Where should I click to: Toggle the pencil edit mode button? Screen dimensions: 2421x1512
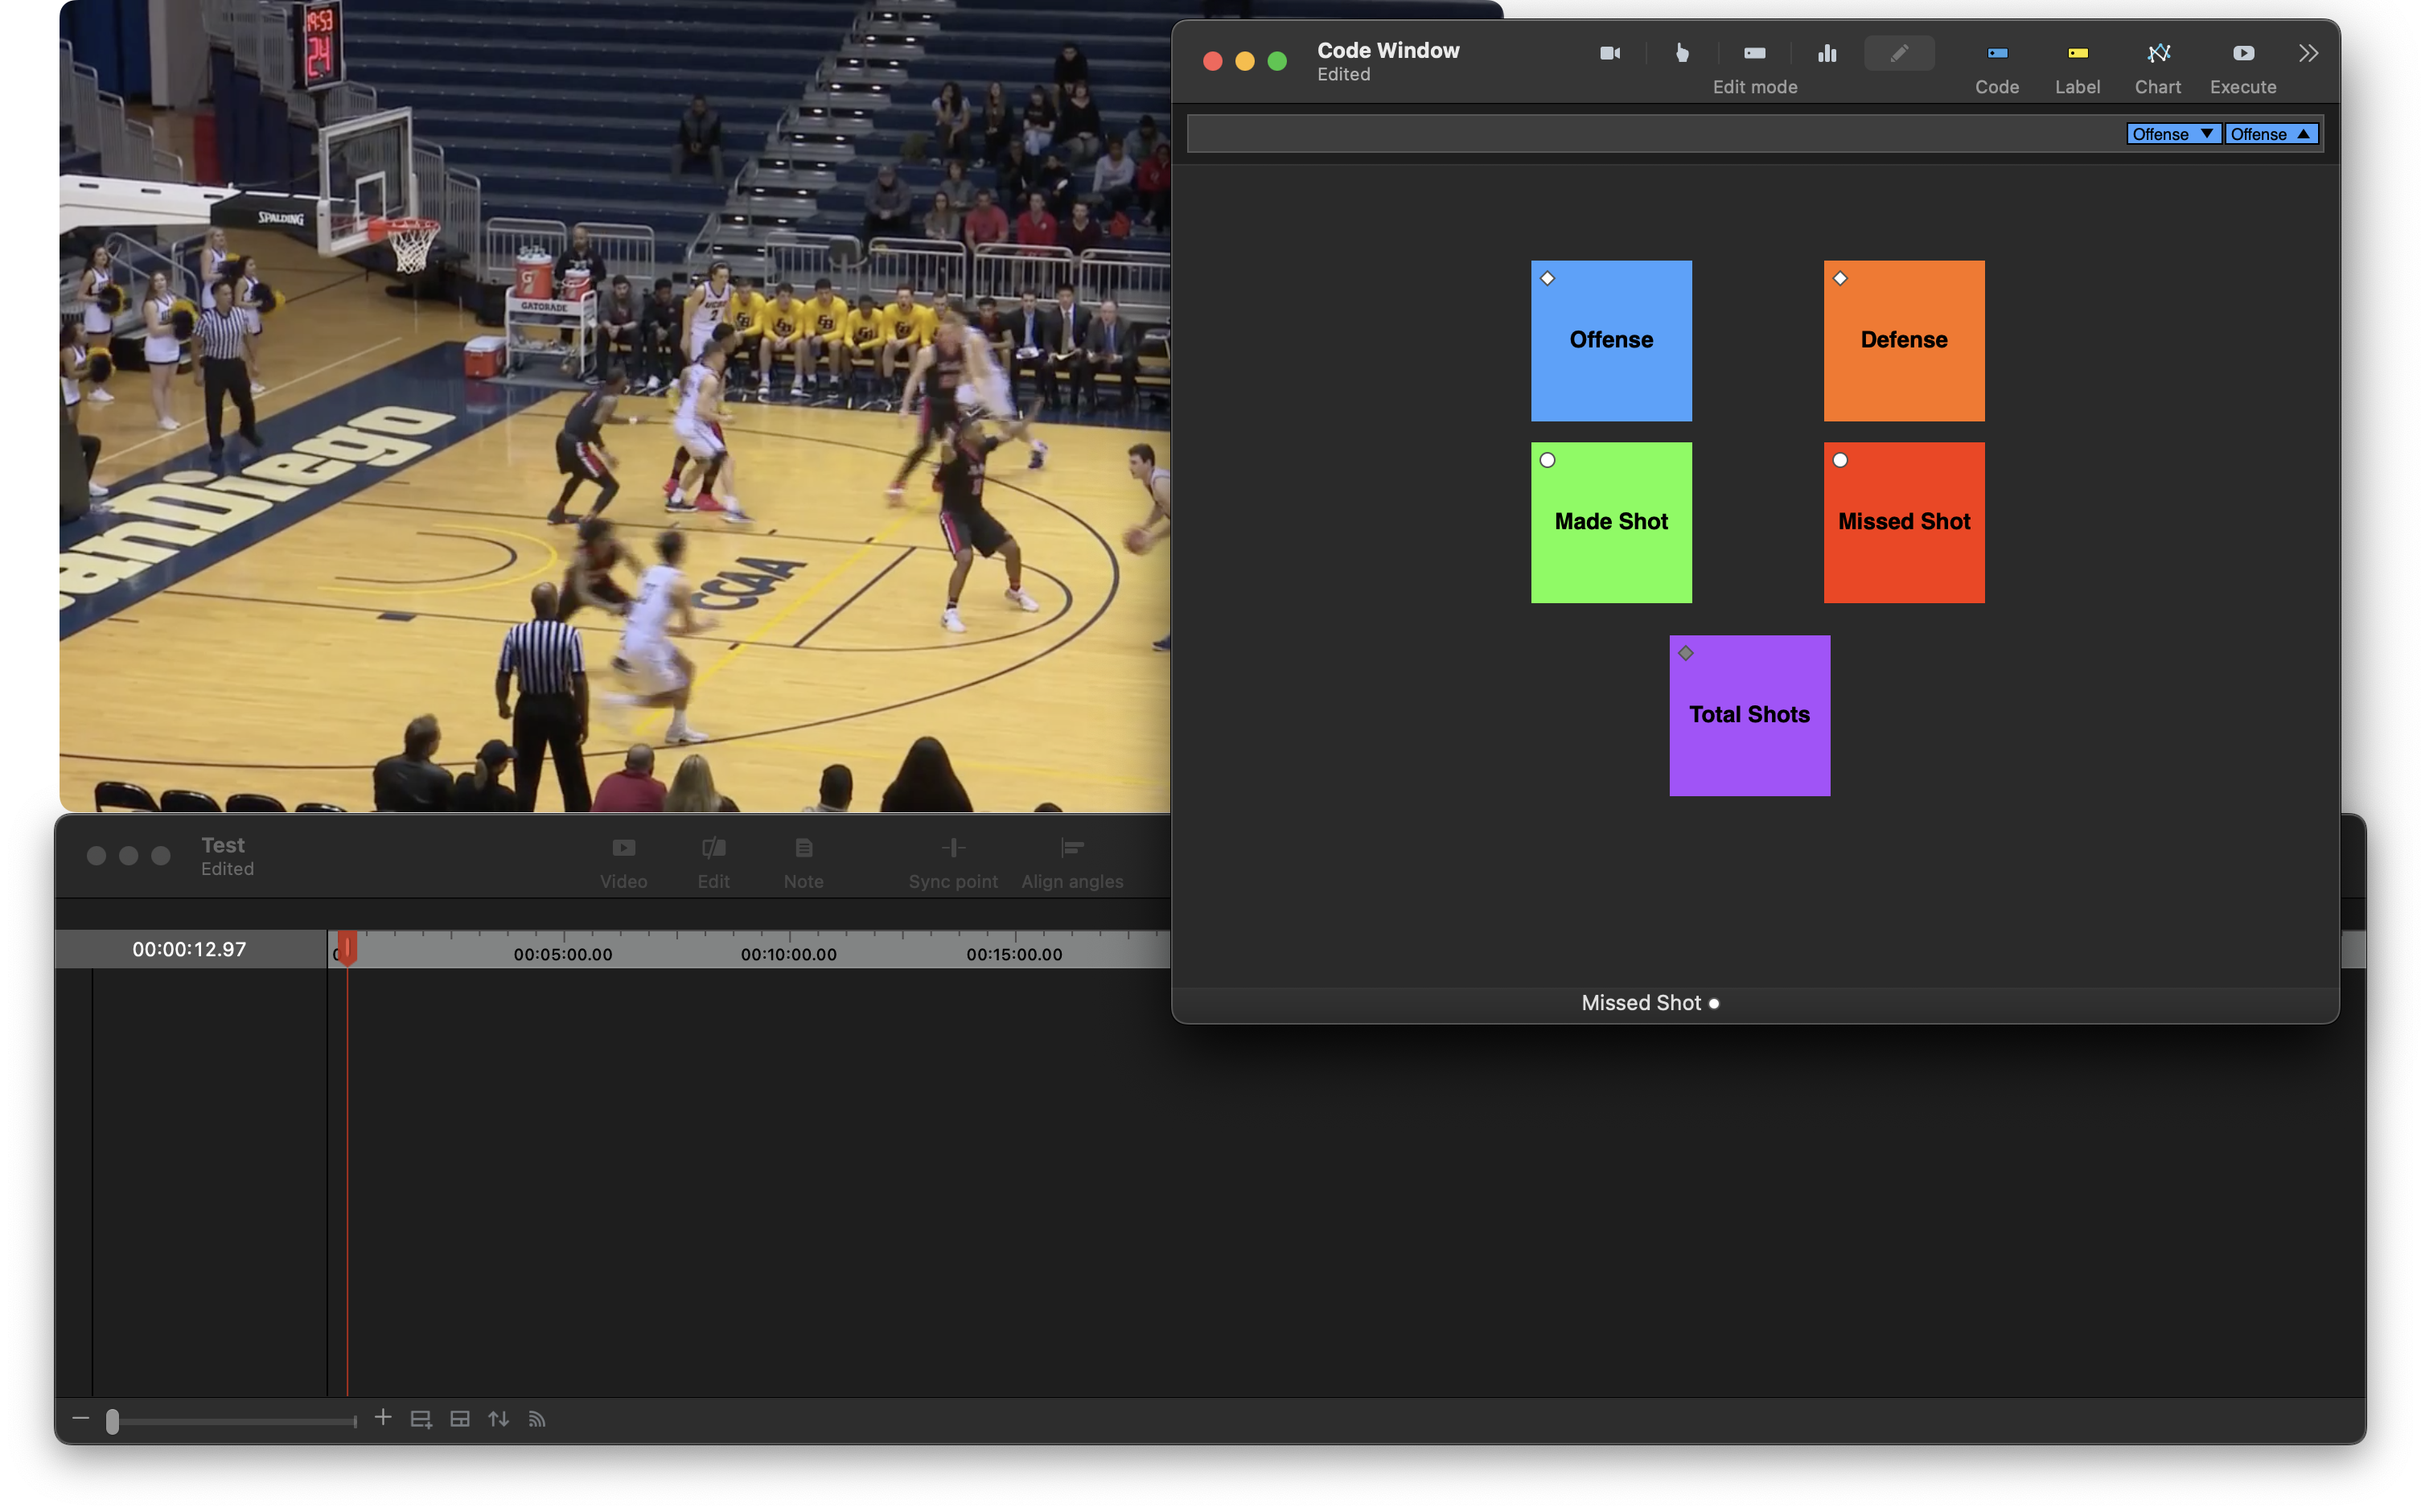click(x=1899, y=53)
